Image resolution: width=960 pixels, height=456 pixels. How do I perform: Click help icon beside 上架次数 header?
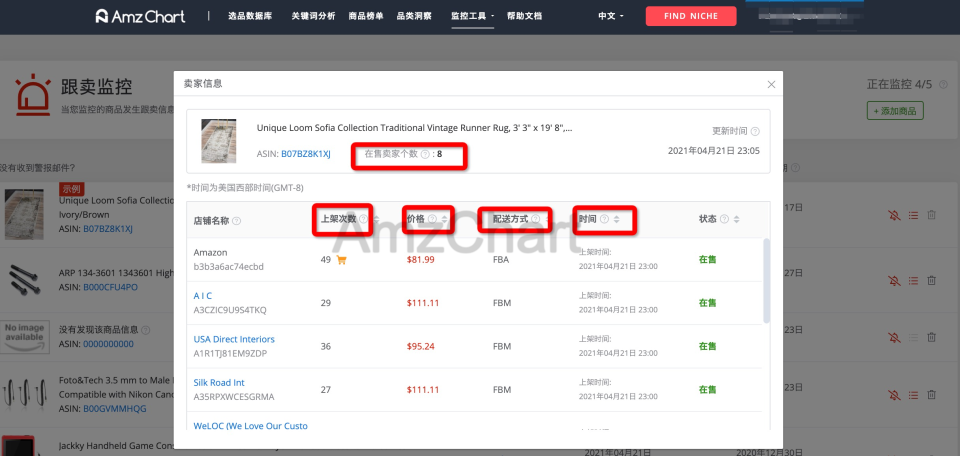[363, 219]
